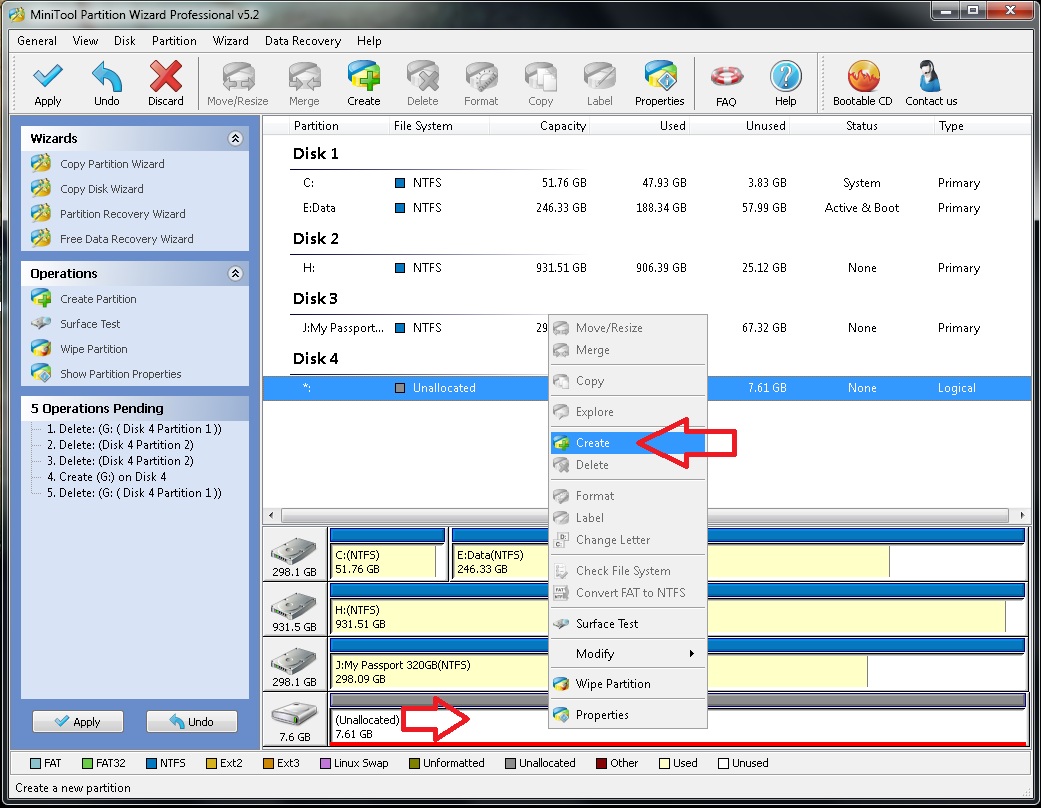Screen dimensions: 1041x808
Task: Click the bottom Undo button
Action: [191, 722]
